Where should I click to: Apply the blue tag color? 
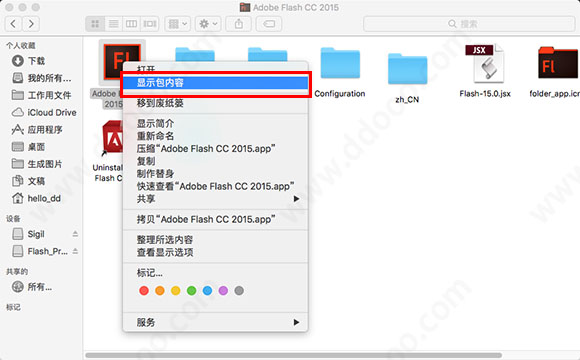coord(208,291)
